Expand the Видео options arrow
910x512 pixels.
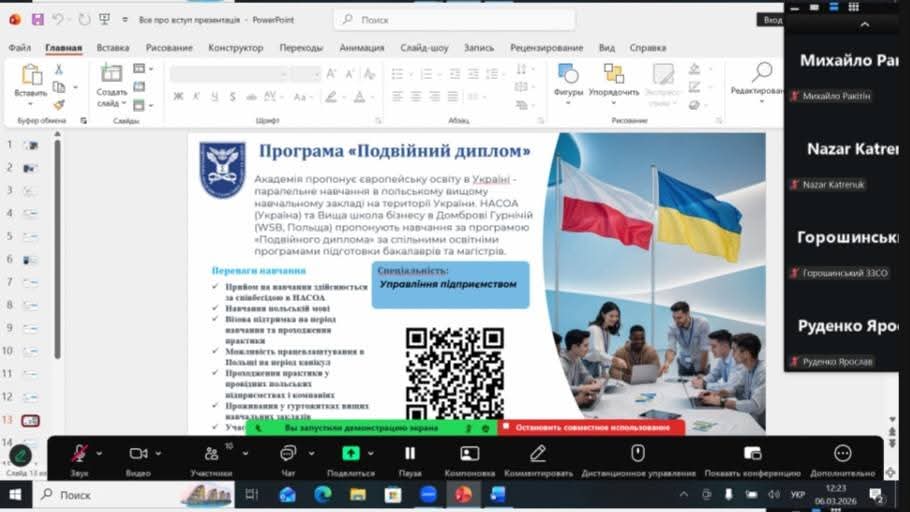tap(161, 453)
